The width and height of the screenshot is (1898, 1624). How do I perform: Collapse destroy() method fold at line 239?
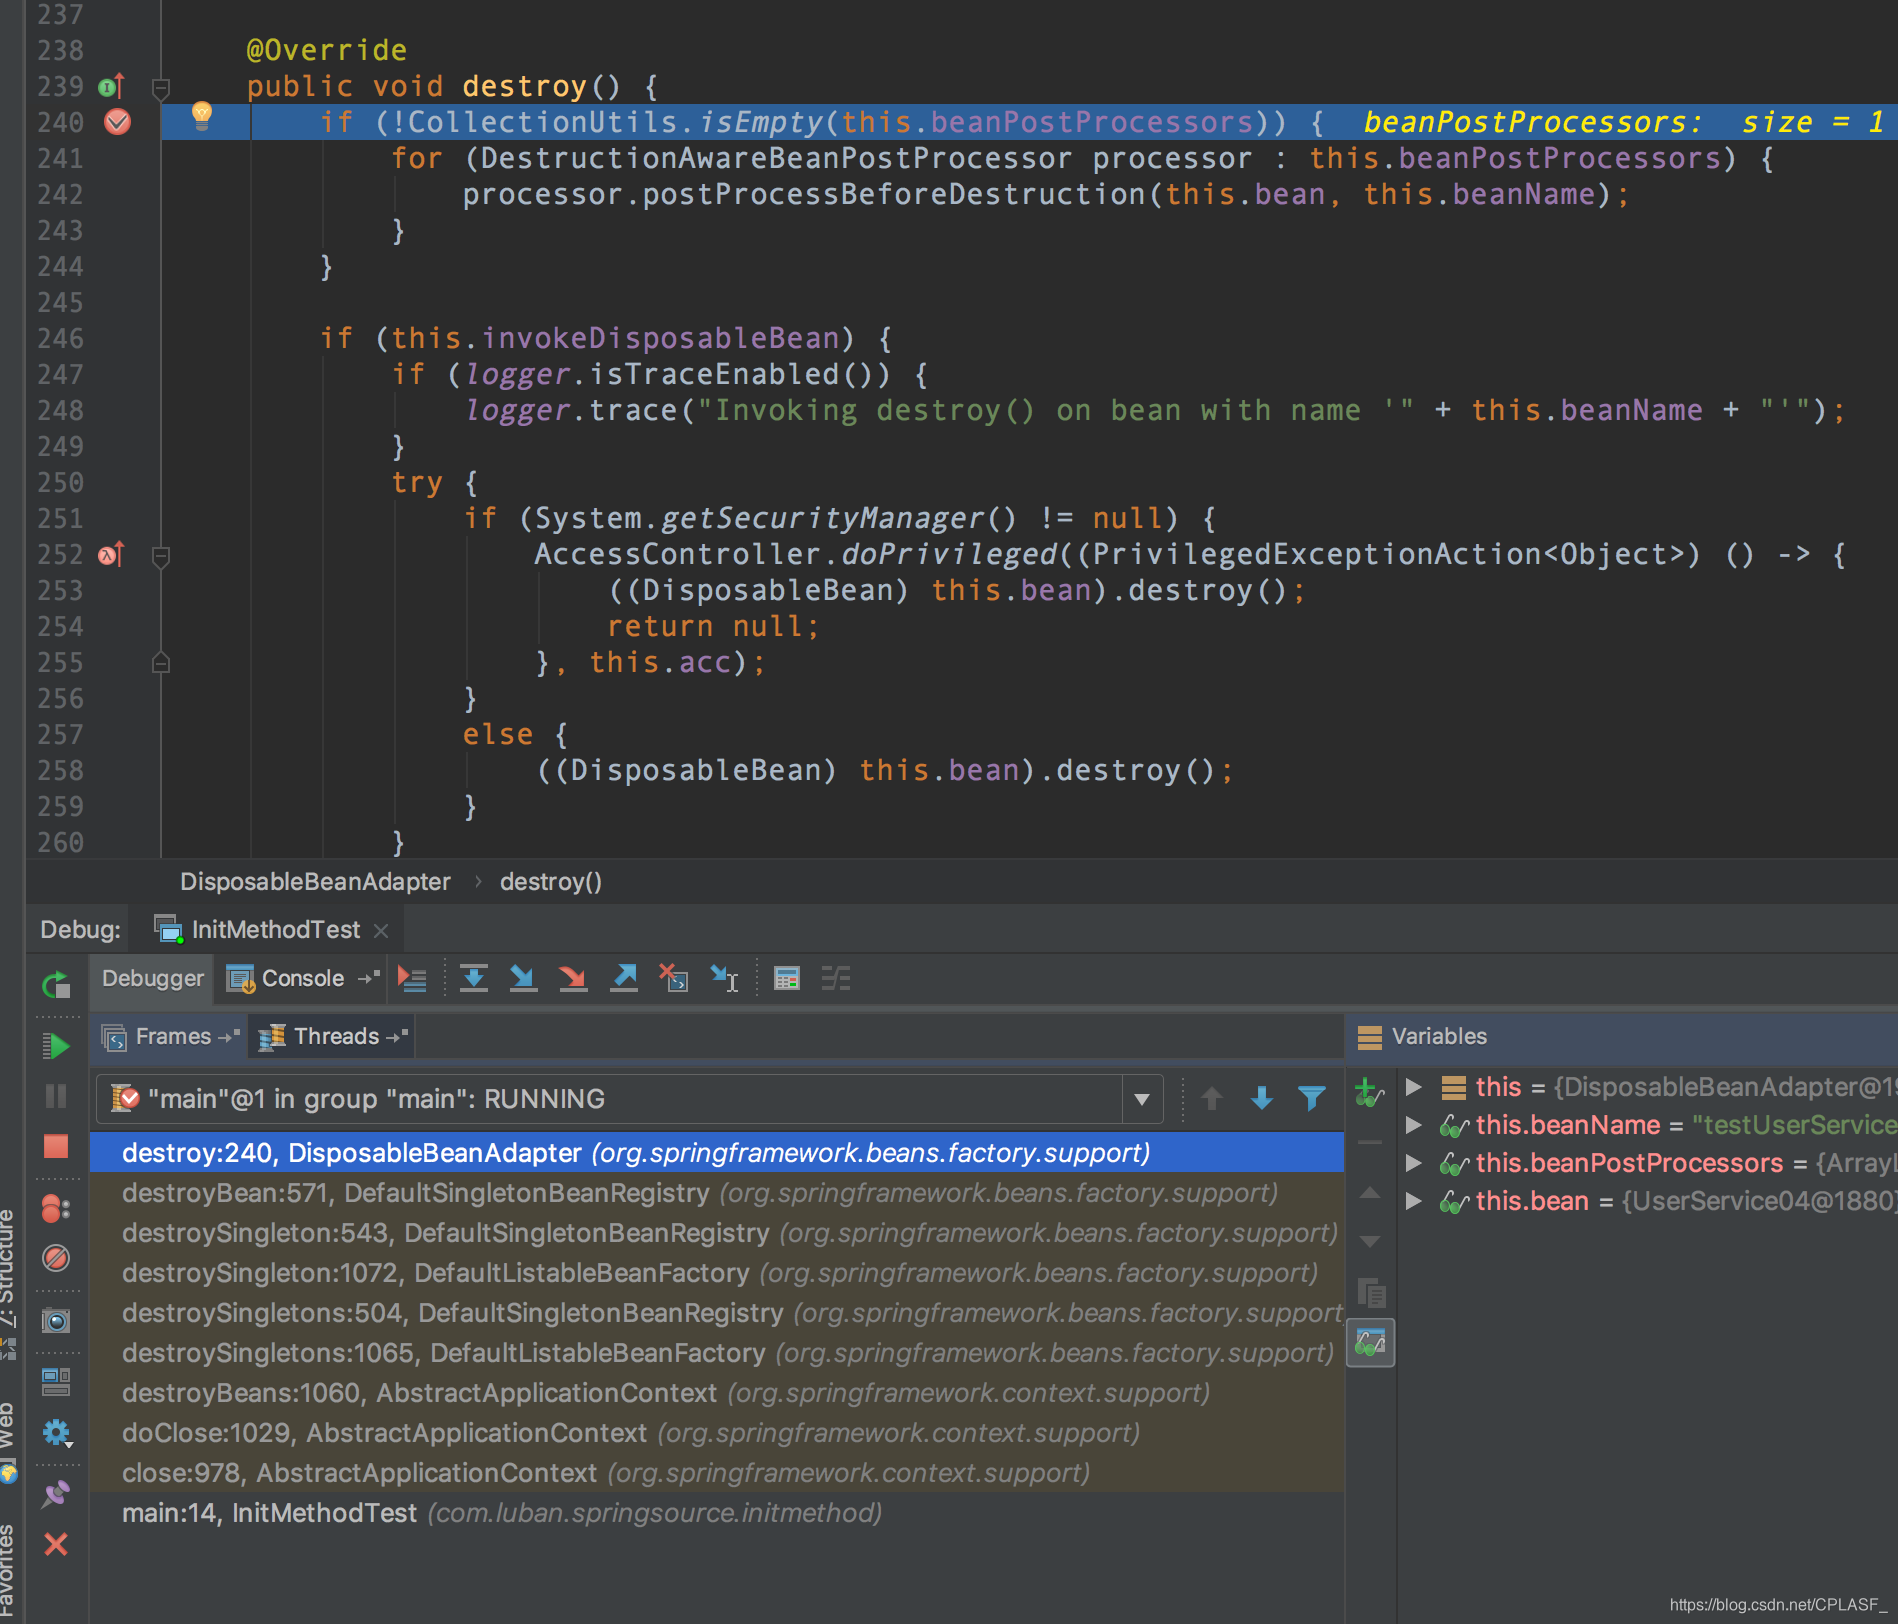pyautogui.click(x=160, y=87)
